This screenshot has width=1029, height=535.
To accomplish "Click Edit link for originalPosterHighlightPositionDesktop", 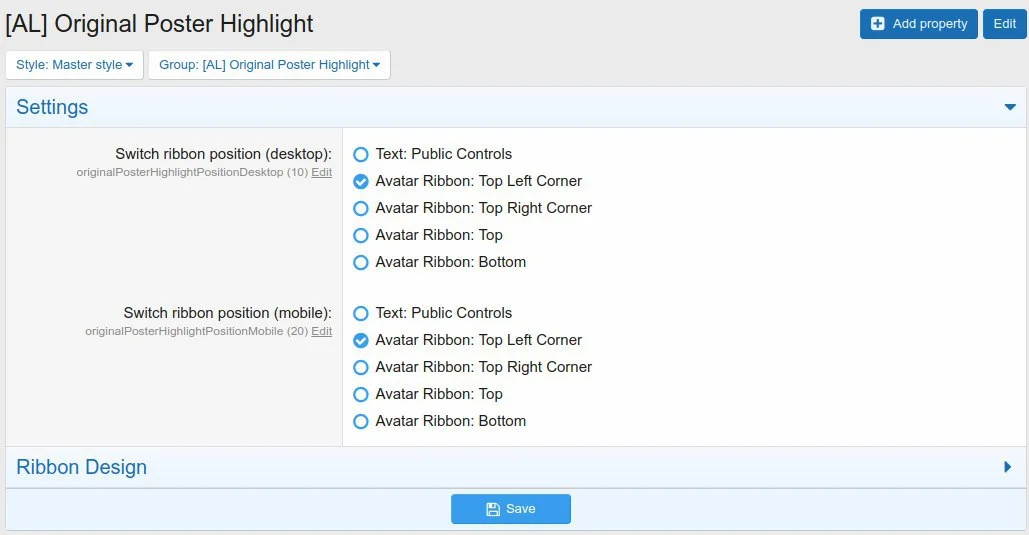I will (321, 173).
